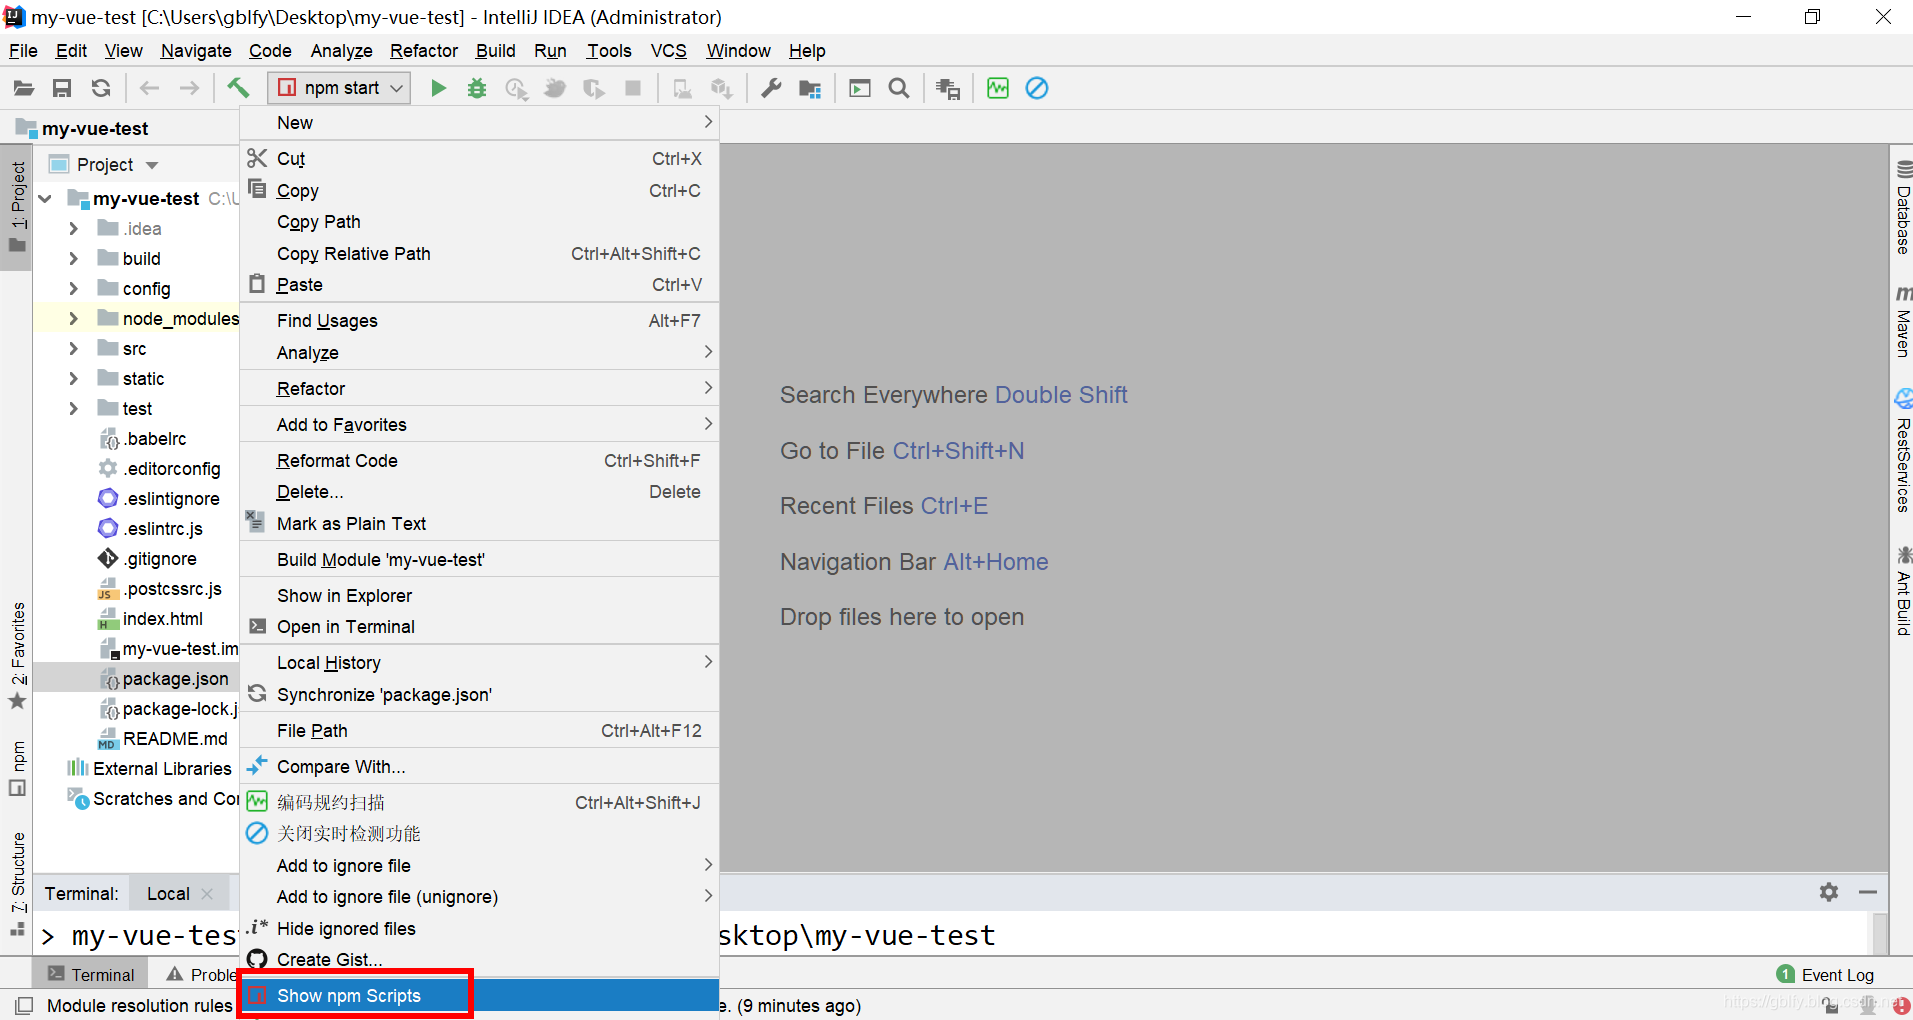Run npm start with green play icon
This screenshot has width=1913, height=1020.
[x=438, y=88]
